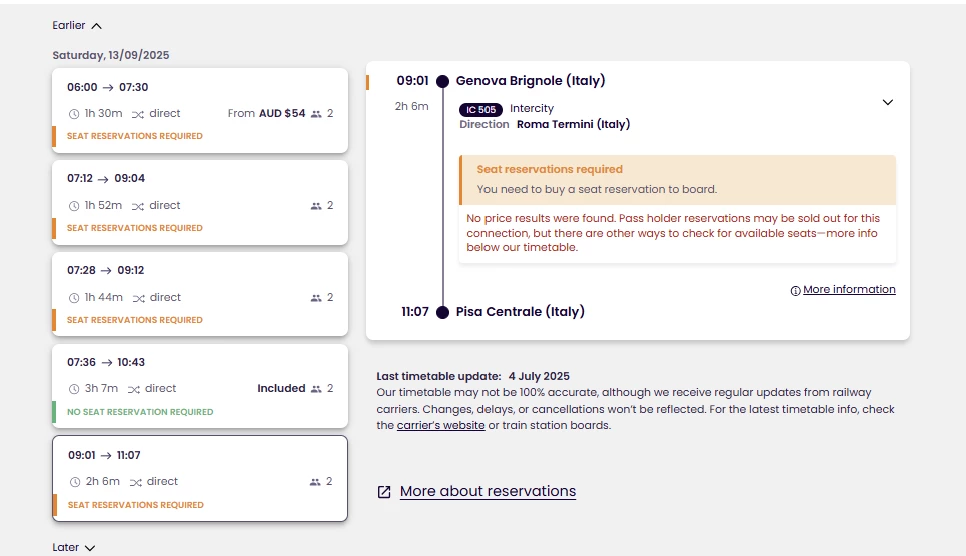Open the carrier's website link
Screen dimensions: 966x556
[440, 425]
